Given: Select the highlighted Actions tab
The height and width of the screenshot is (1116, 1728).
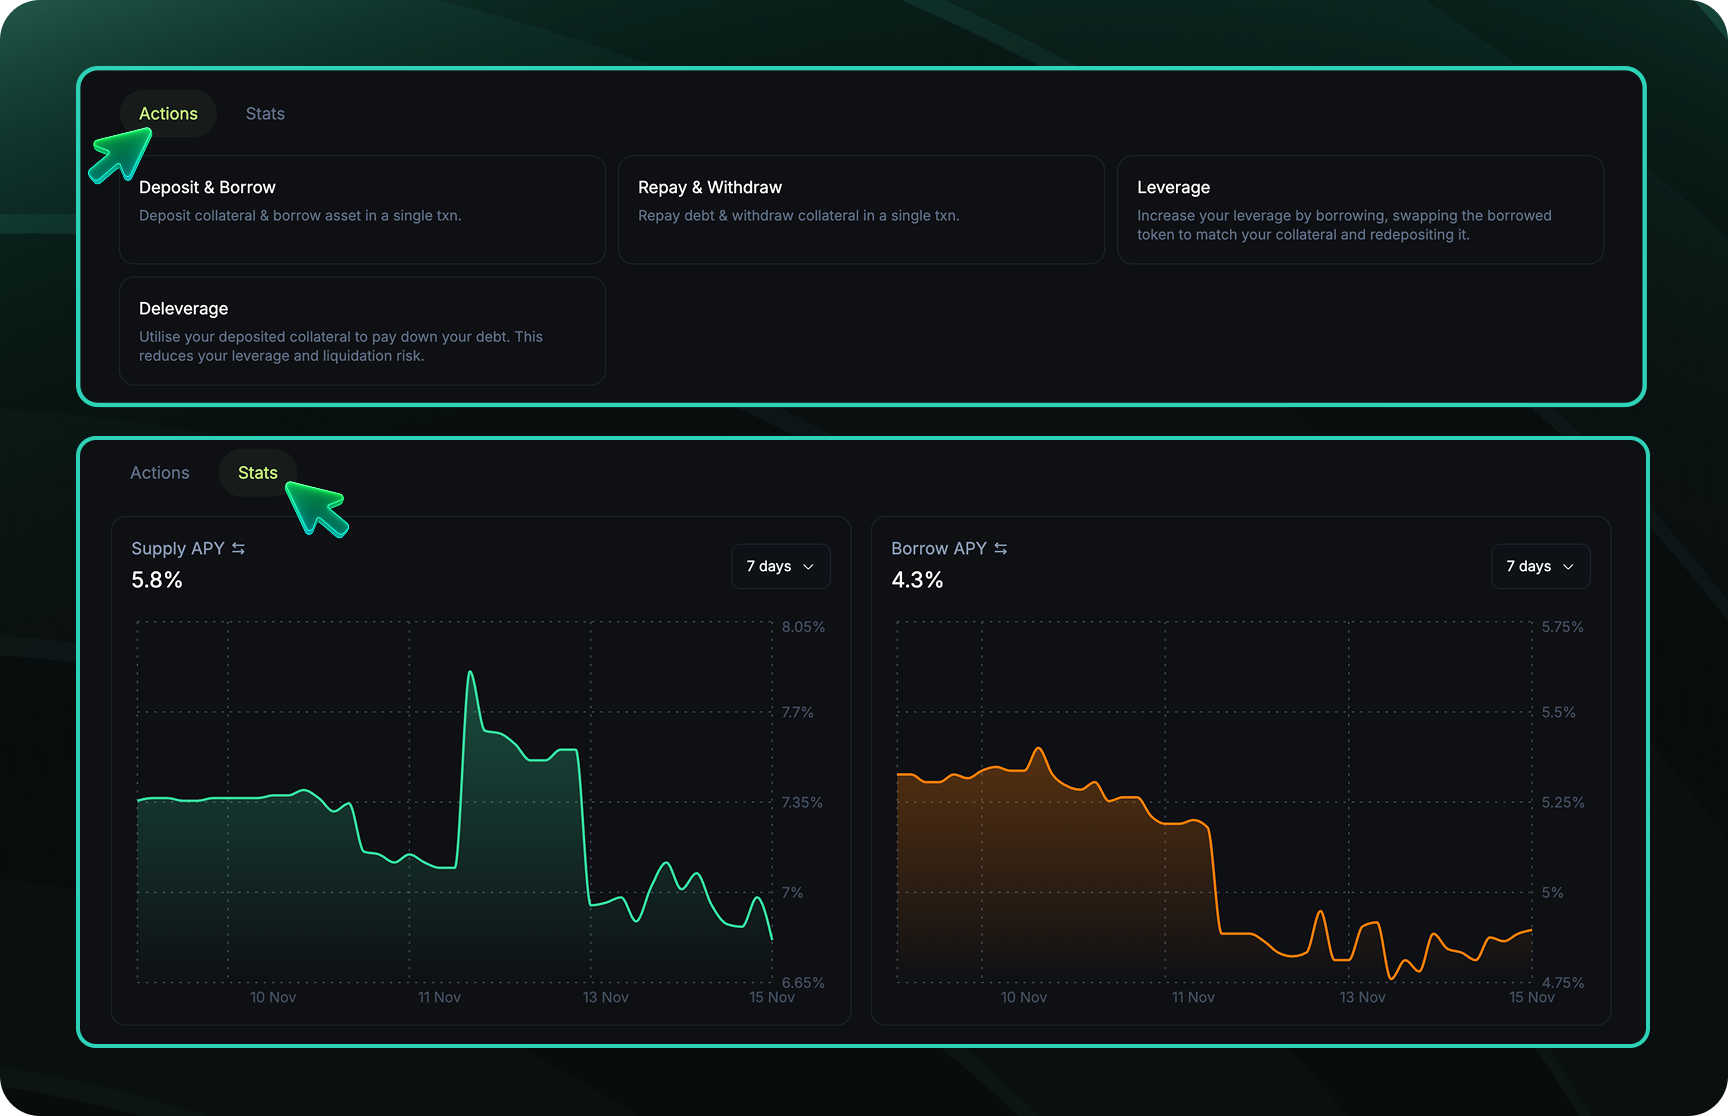Looking at the screenshot, I should pos(168,114).
